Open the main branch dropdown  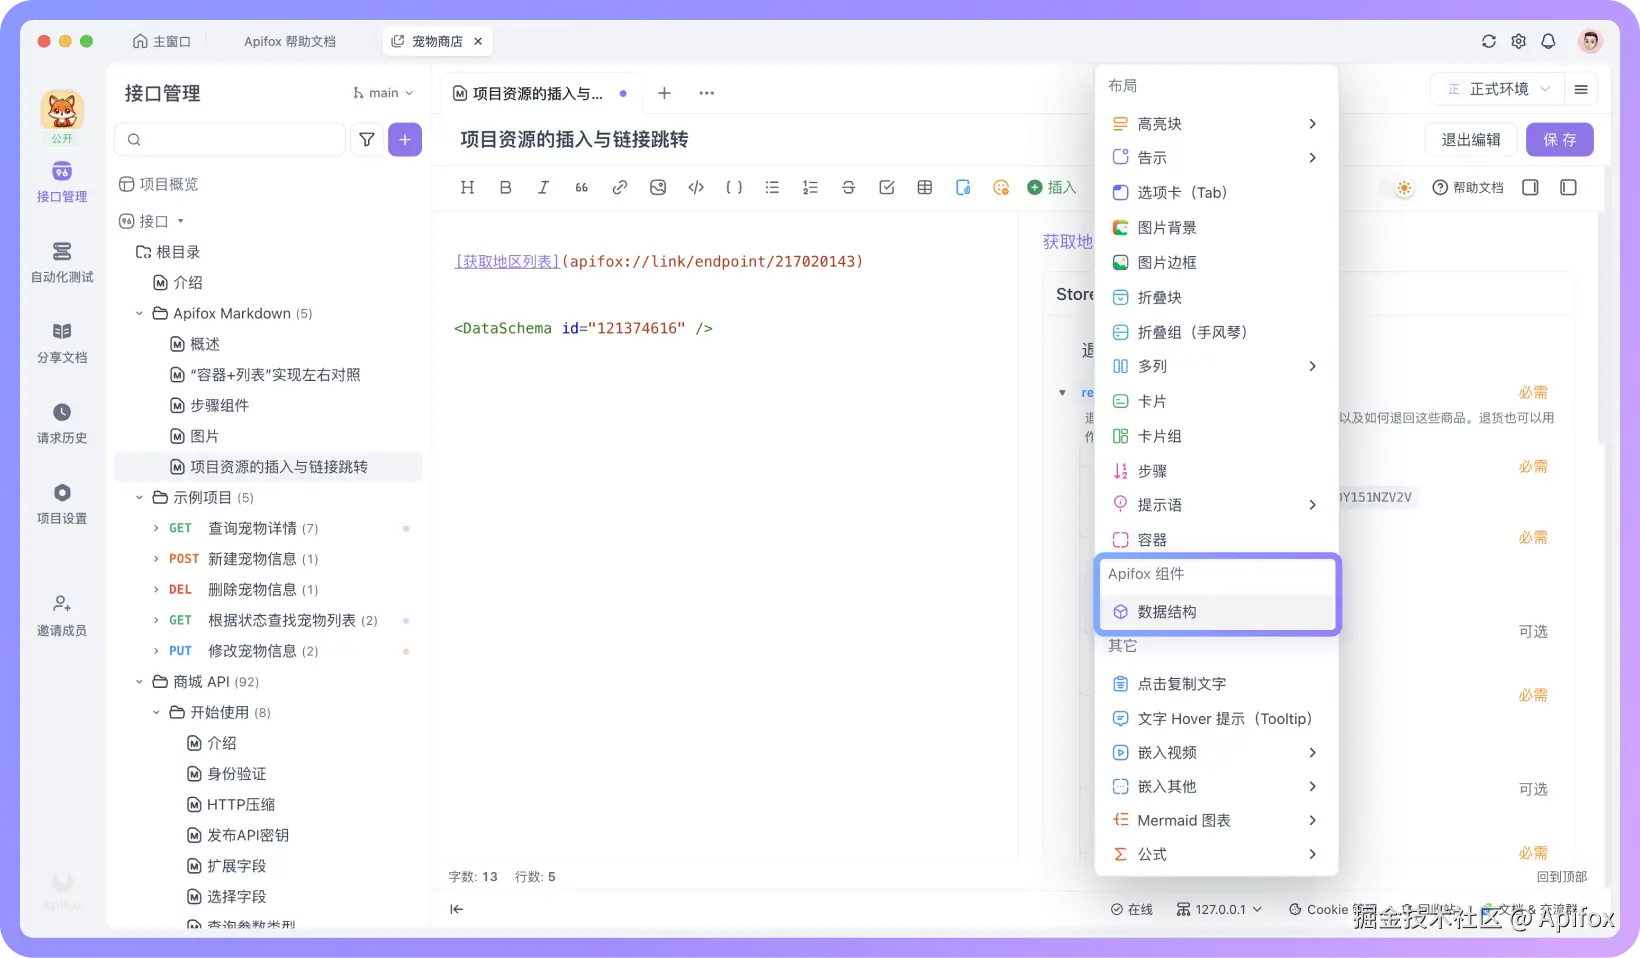tap(383, 93)
